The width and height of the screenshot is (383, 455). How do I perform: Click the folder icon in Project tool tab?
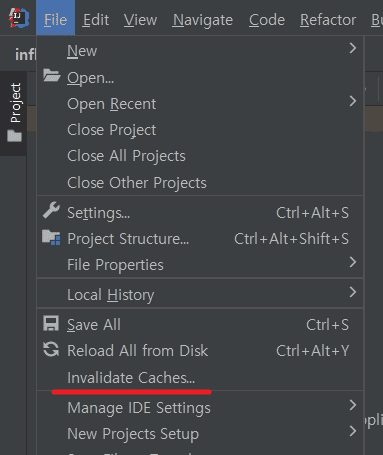tap(15, 136)
